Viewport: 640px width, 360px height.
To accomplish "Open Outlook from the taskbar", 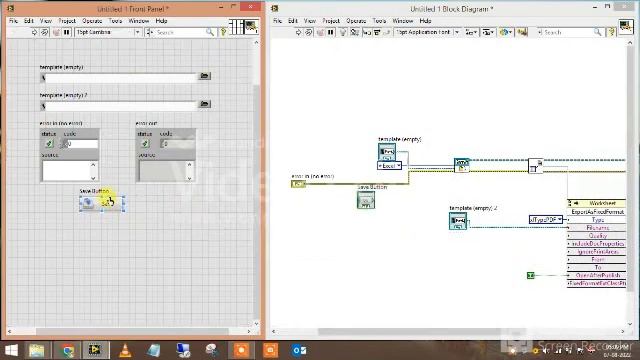I will tap(299, 350).
